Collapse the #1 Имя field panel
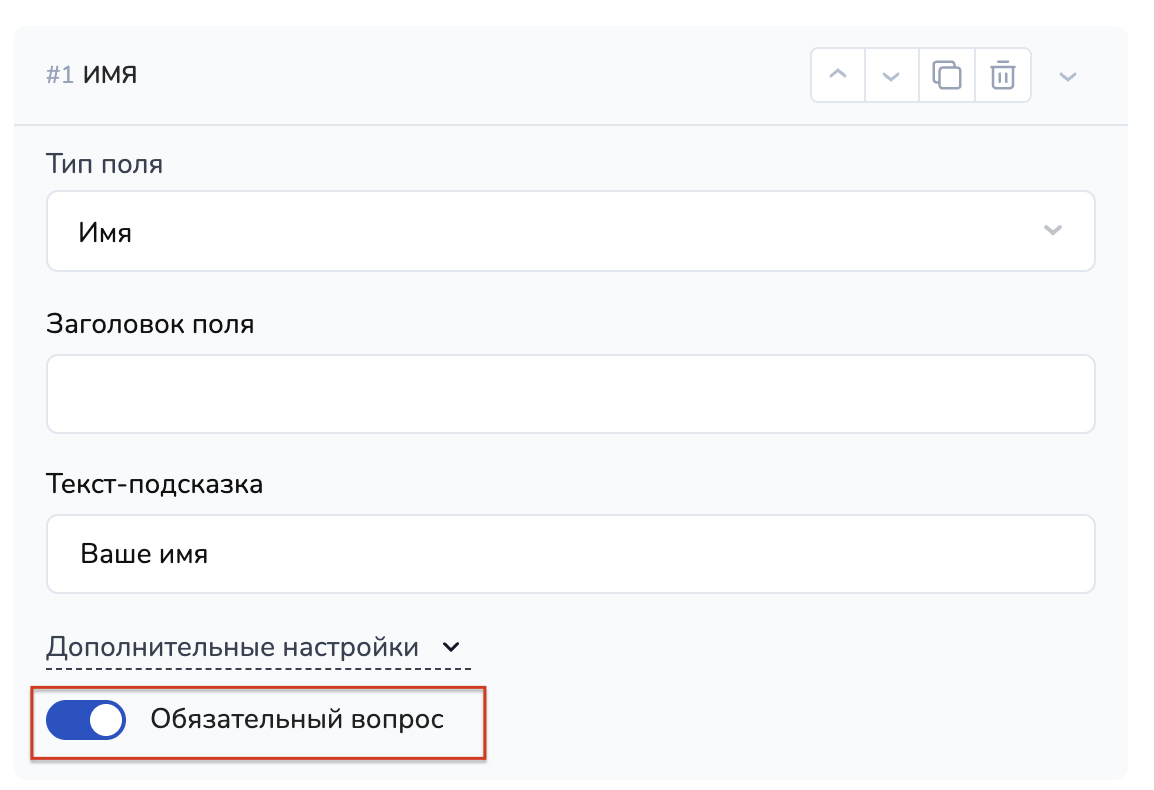Image resolution: width=1154 pixels, height=790 pixels. pyautogui.click(x=1067, y=77)
